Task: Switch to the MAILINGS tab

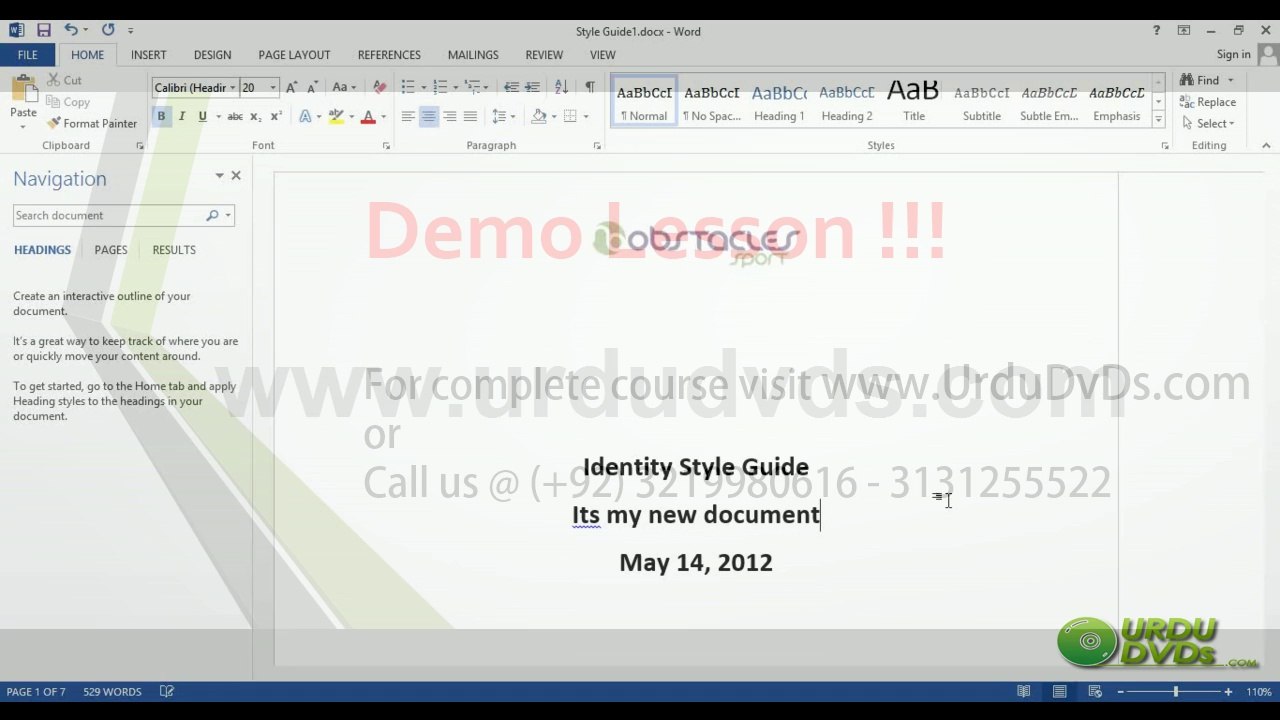Action: tap(473, 55)
